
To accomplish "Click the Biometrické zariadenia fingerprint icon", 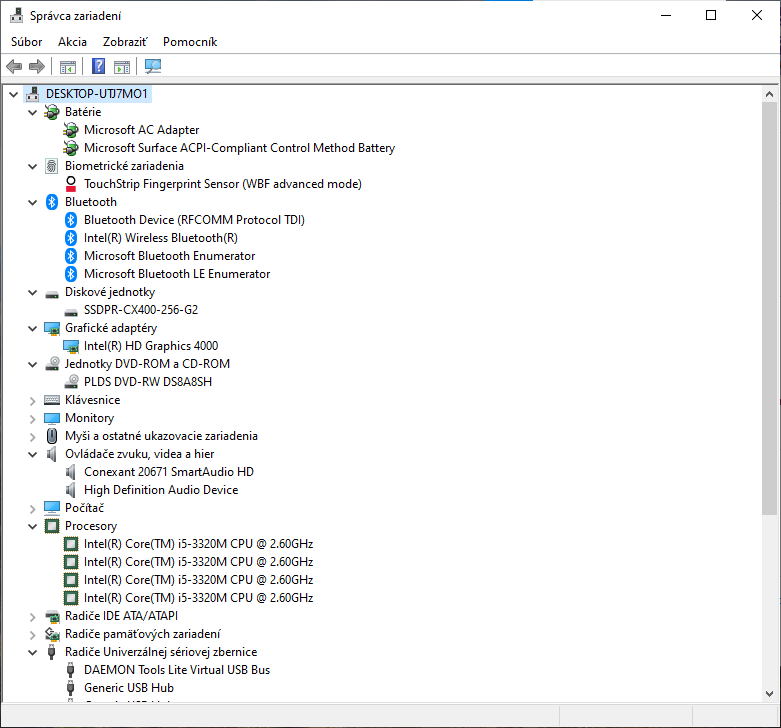I will pyautogui.click(x=52, y=166).
